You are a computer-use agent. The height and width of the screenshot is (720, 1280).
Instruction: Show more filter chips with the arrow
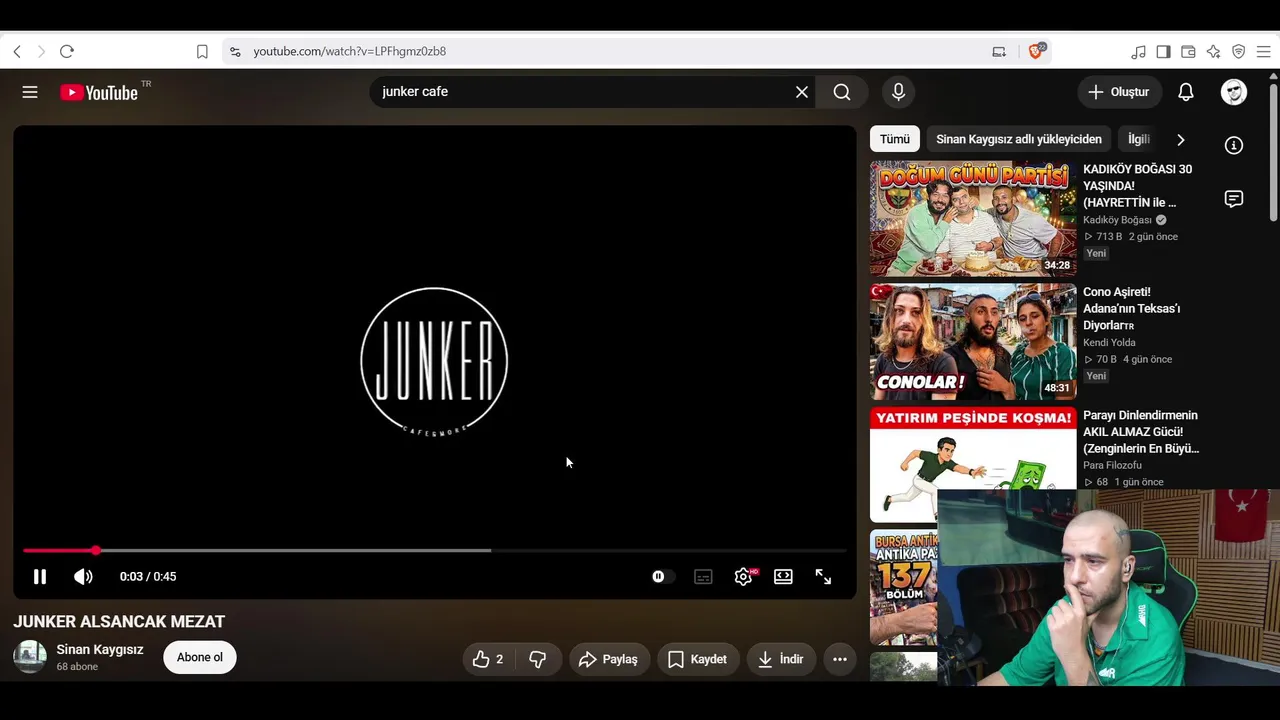(x=1180, y=139)
